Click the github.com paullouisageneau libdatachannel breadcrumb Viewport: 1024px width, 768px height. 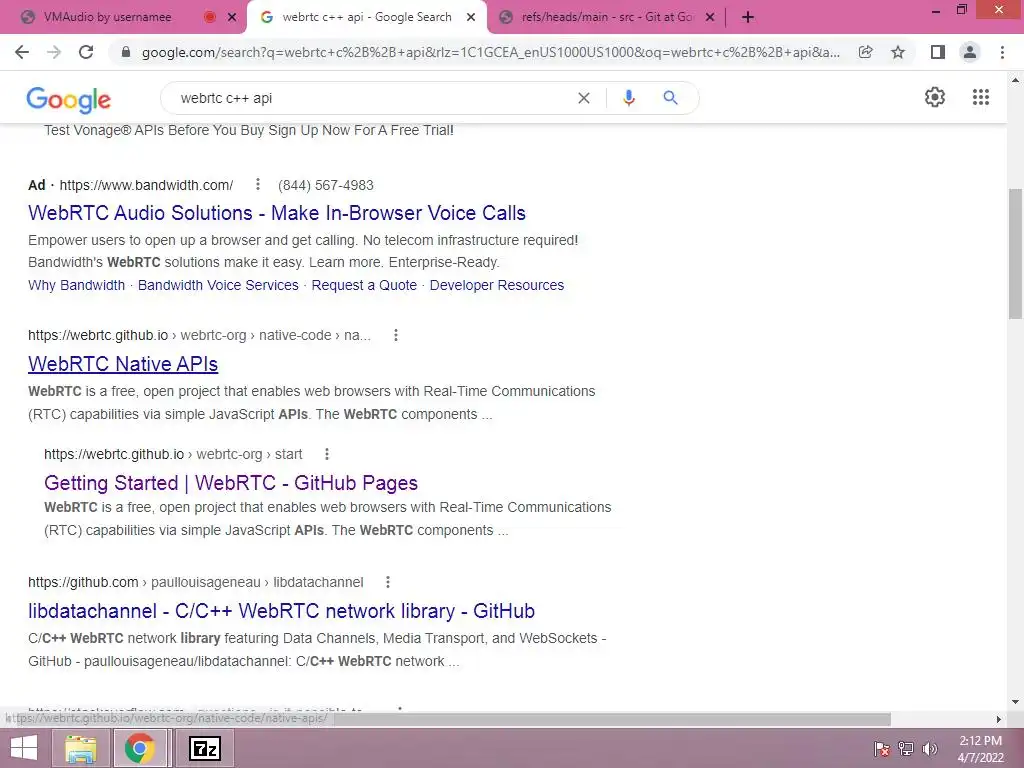196,583
